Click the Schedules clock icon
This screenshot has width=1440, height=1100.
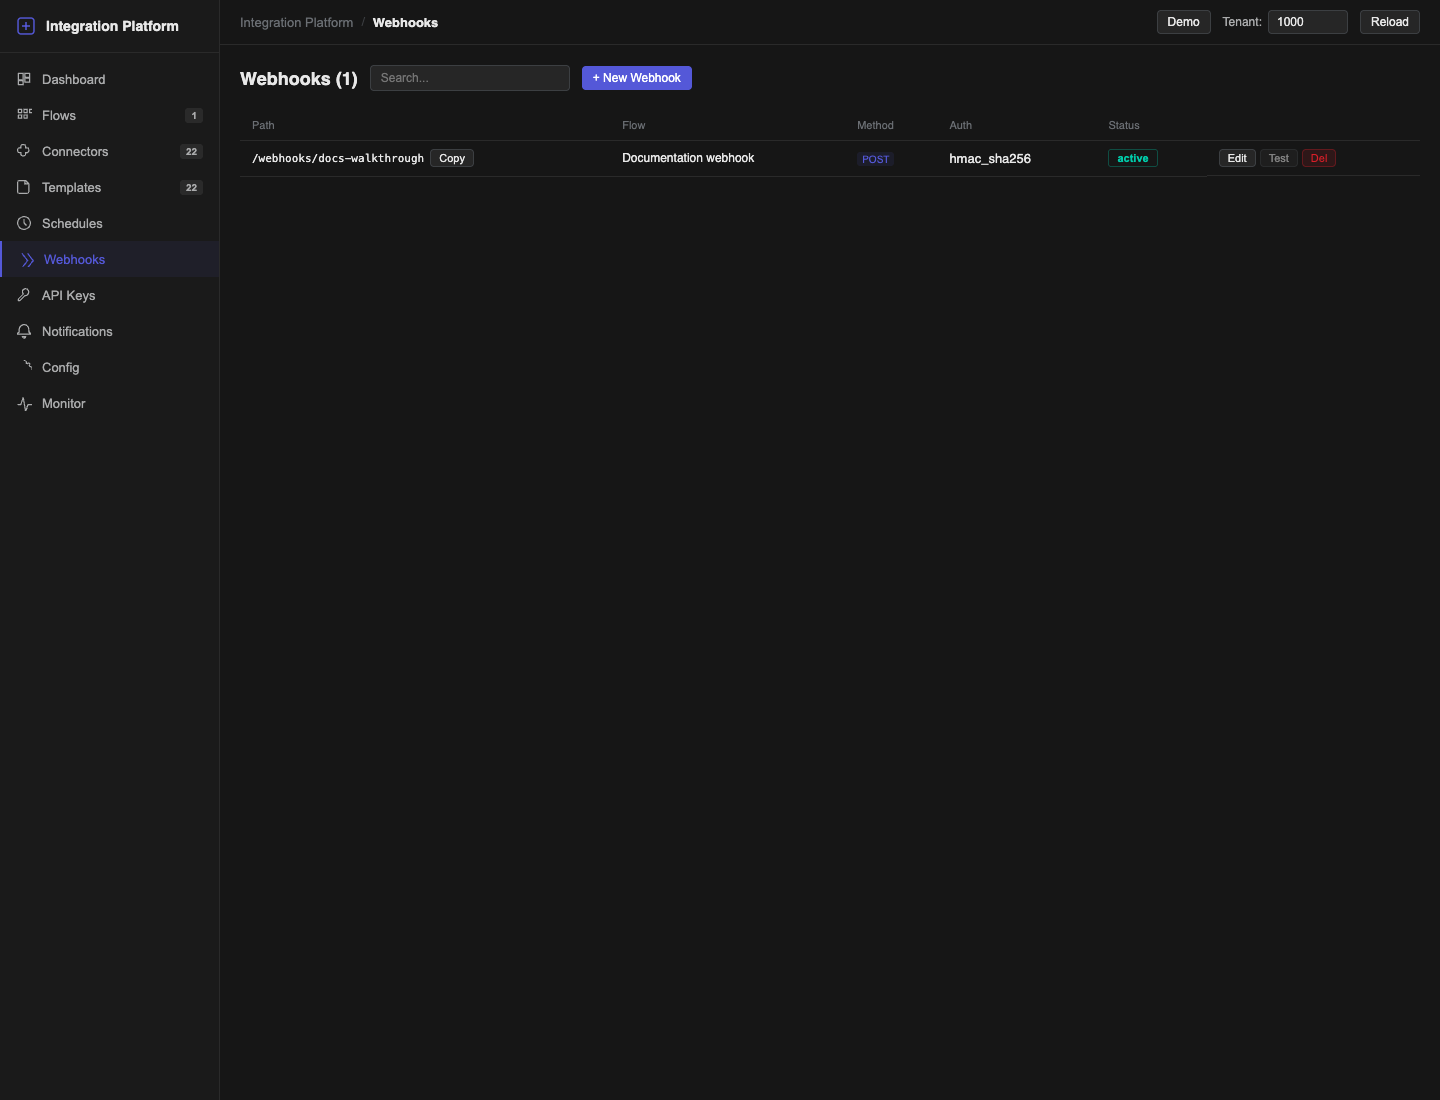pos(24,223)
